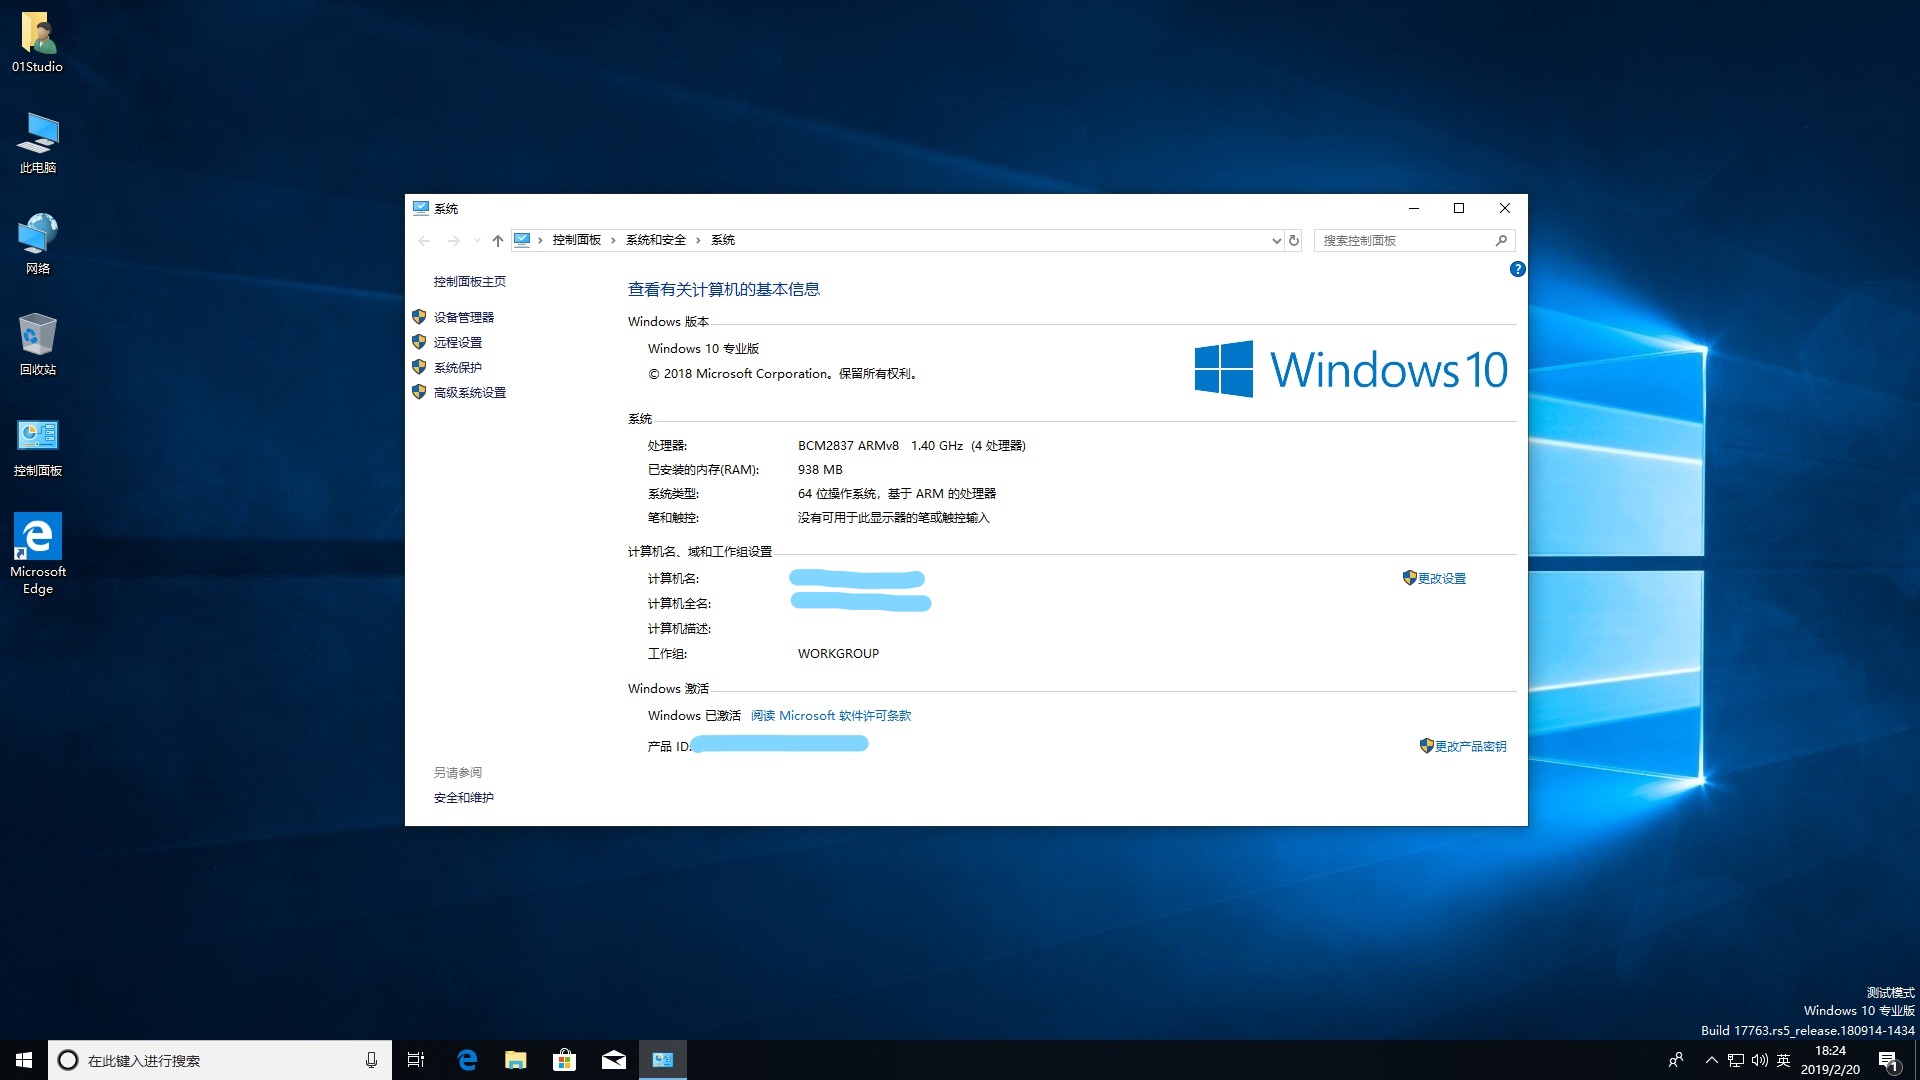Expand the address bar history dropdown
The width and height of the screenshot is (1920, 1080).
1275,240
